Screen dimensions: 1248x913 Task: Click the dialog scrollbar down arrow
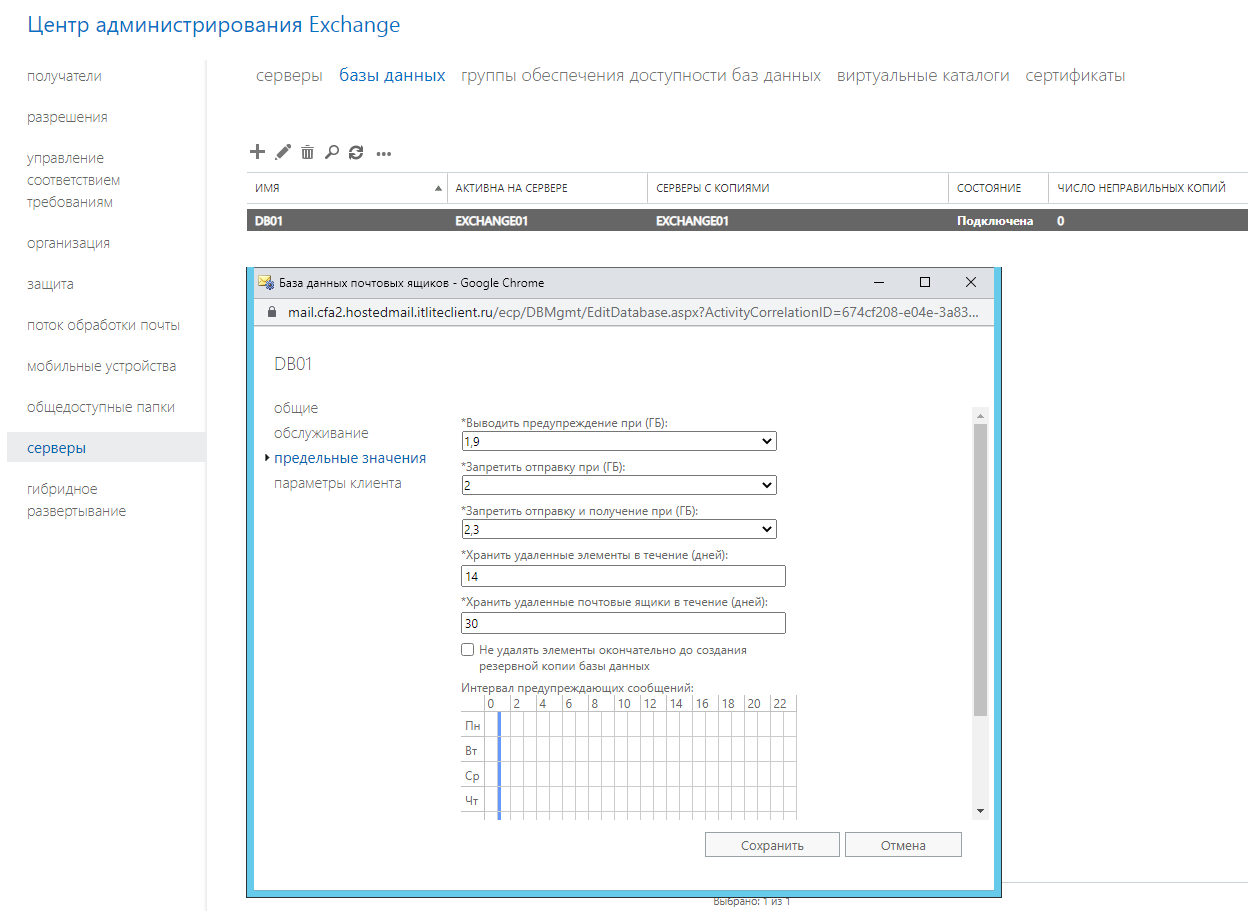(980, 810)
